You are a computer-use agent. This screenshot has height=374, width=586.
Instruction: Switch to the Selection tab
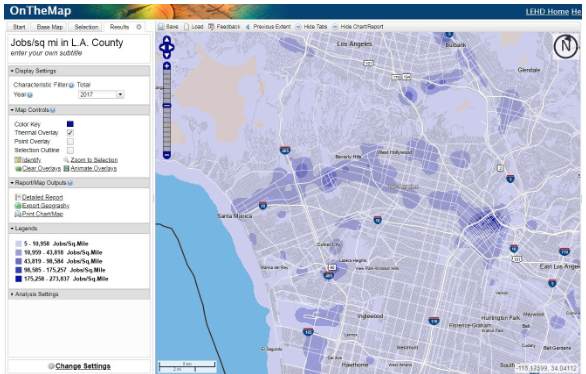click(x=86, y=27)
